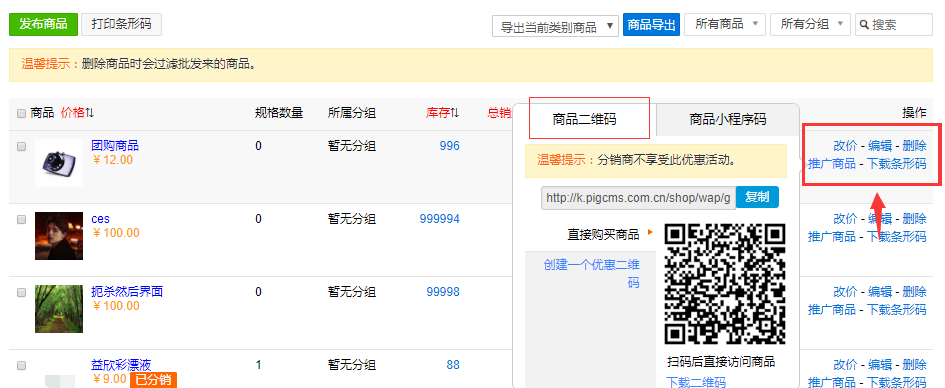
Task: Open the 导出当前类别商品 dropdown
Action: click(x=555, y=27)
